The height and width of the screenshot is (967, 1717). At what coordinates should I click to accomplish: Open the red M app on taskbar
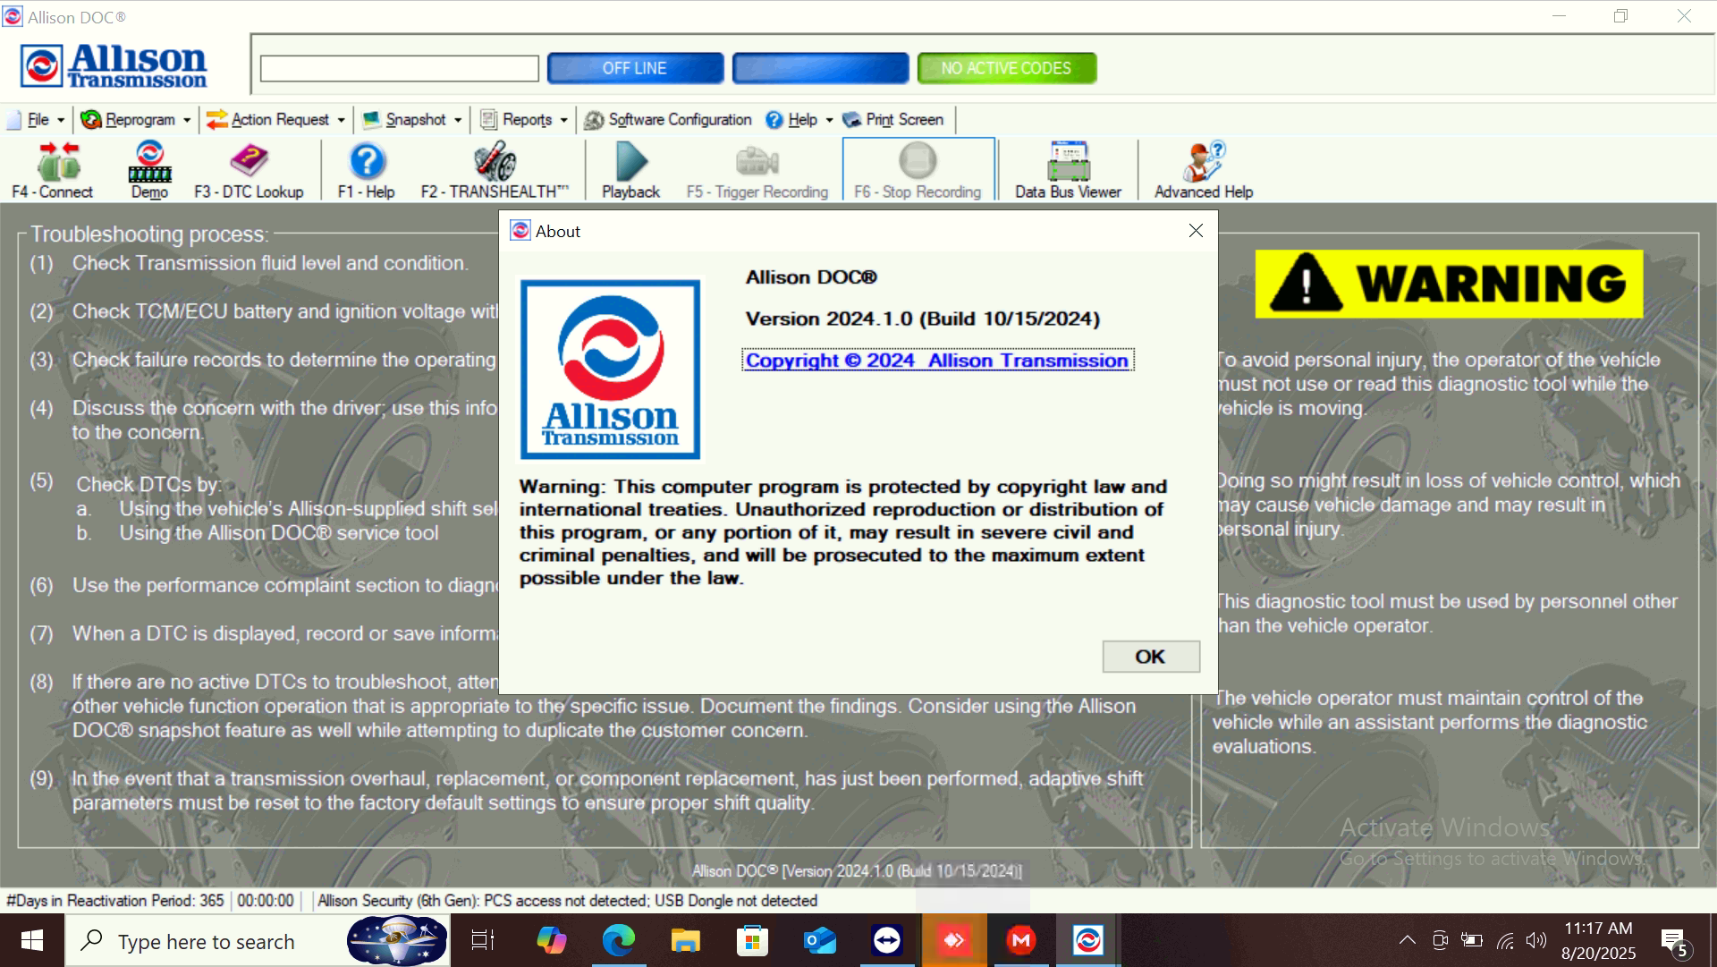pyautogui.click(x=1021, y=940)
